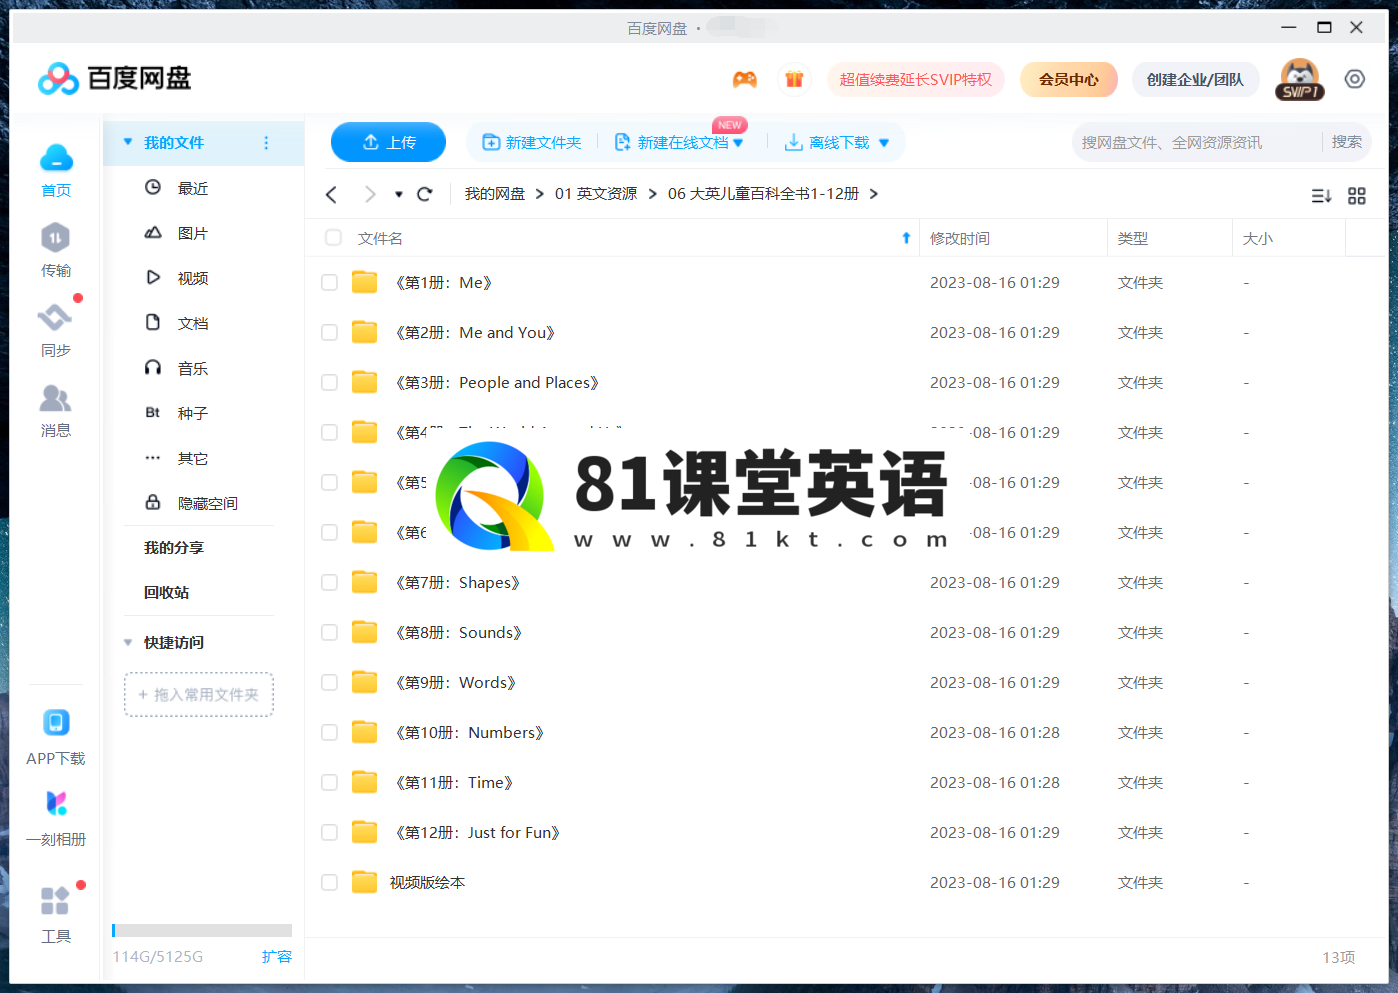Go forward with the right arrow
Screen dimensions: 1398x993
pos(370,194)
